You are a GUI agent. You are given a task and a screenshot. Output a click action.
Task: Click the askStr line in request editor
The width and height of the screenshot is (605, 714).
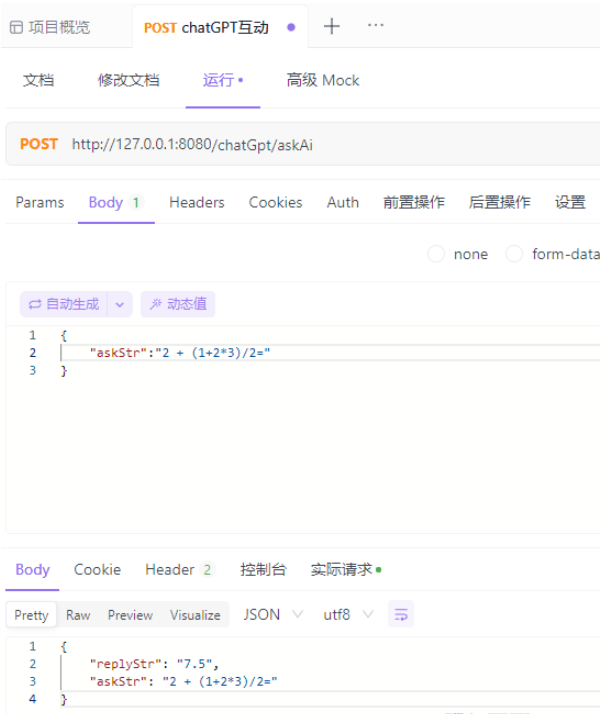pos(180,353)
